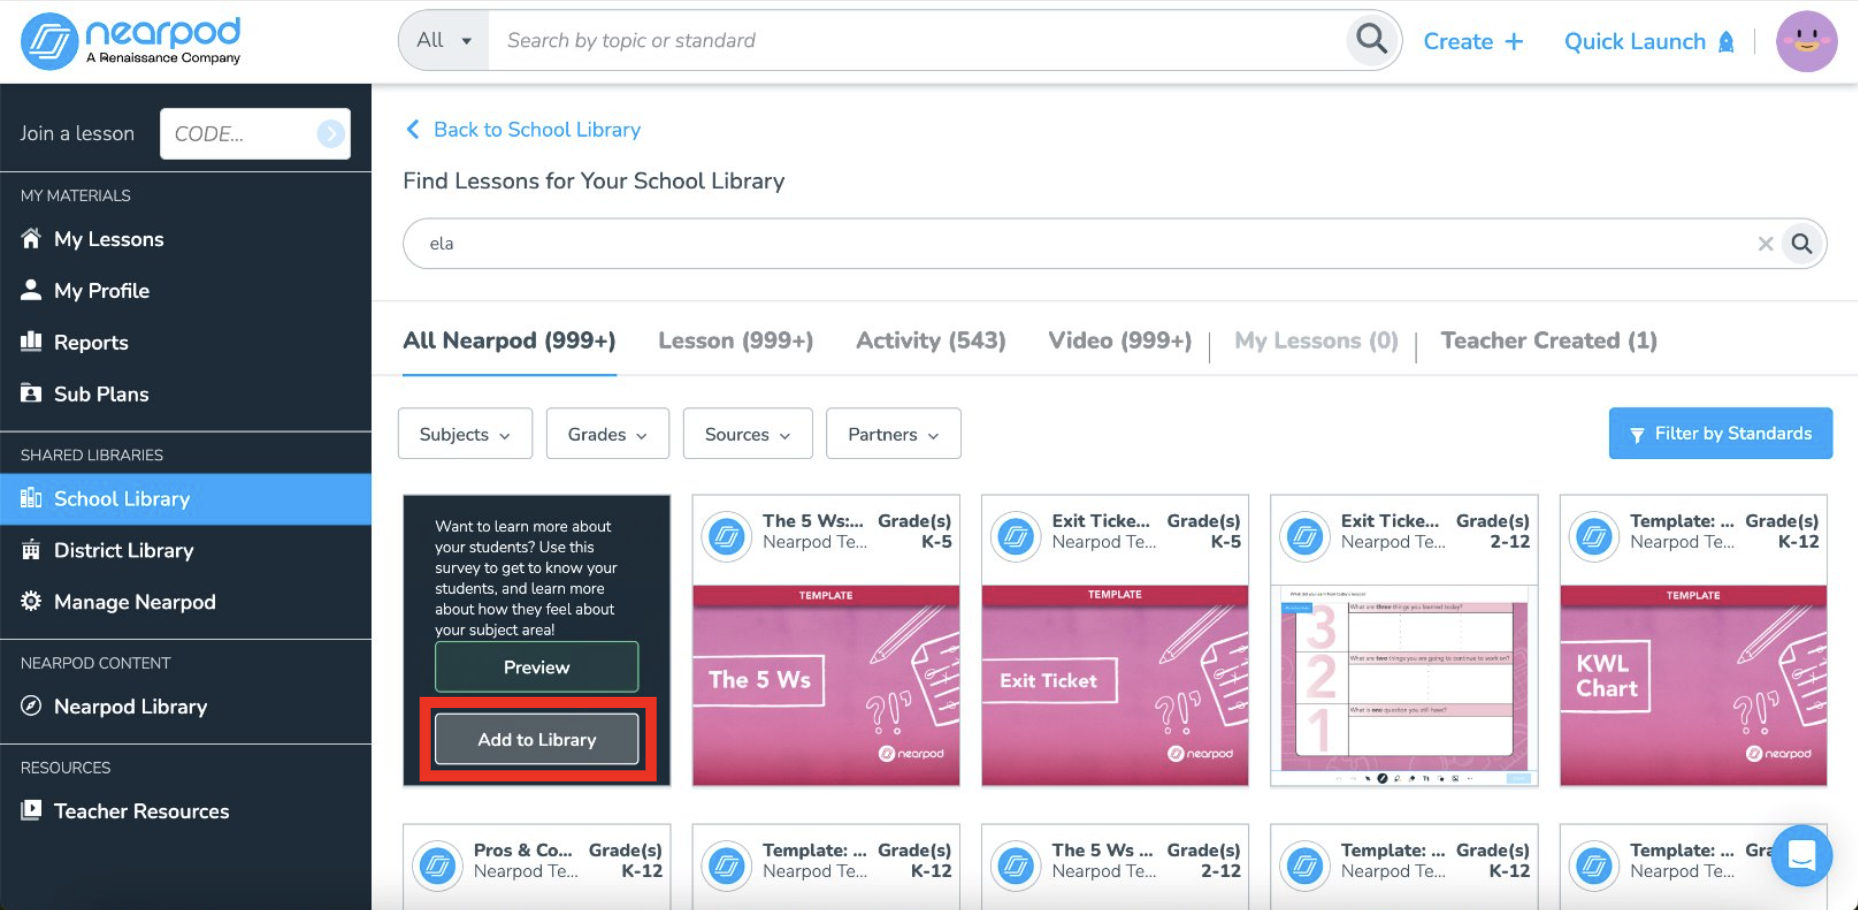Switch to the Teacher Created (1) tab
1858x910 pixels.
click(x=1549, y=341)
